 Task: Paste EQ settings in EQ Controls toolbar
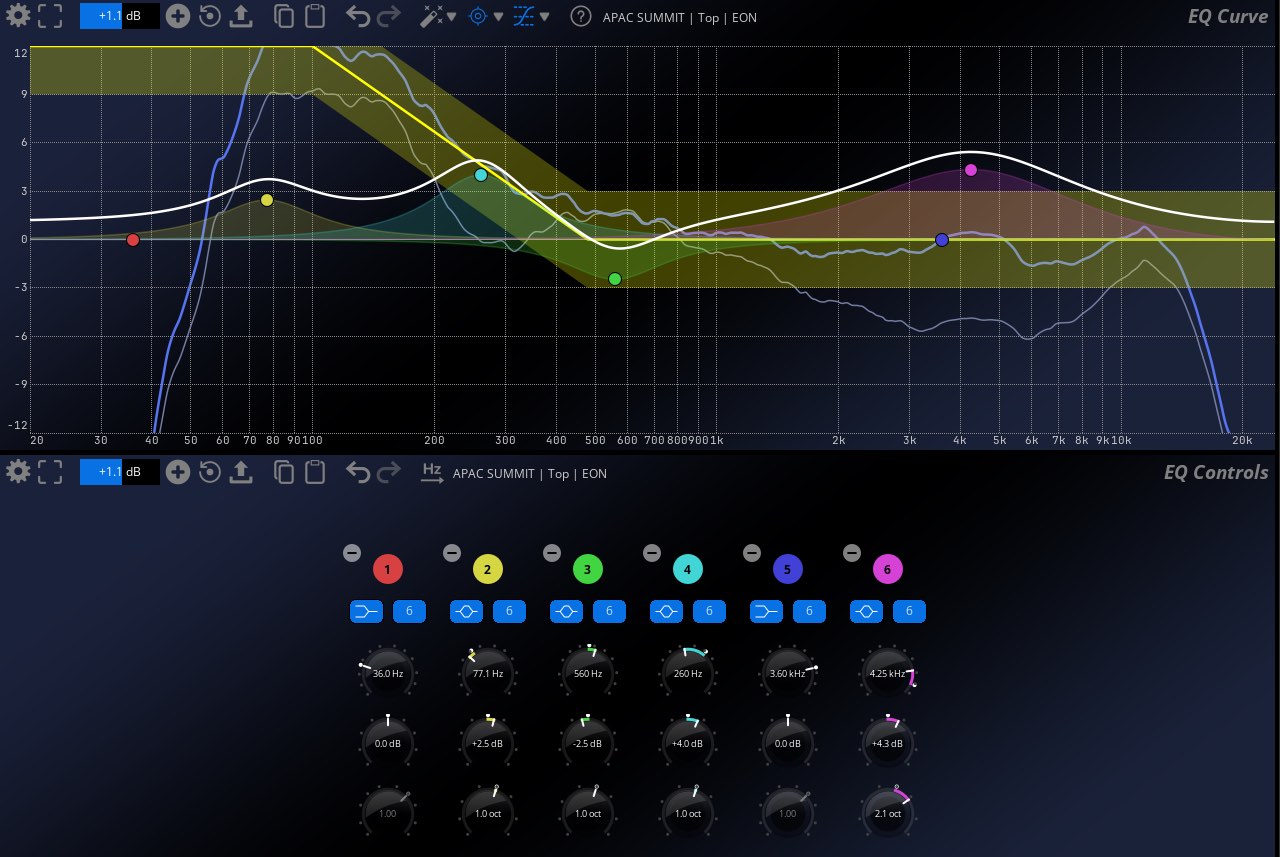pos(315,472)
